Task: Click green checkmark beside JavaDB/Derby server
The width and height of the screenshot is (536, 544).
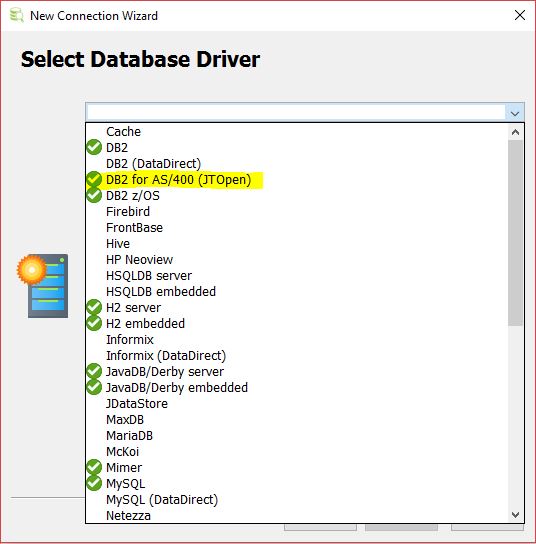Action: point(94,371)
